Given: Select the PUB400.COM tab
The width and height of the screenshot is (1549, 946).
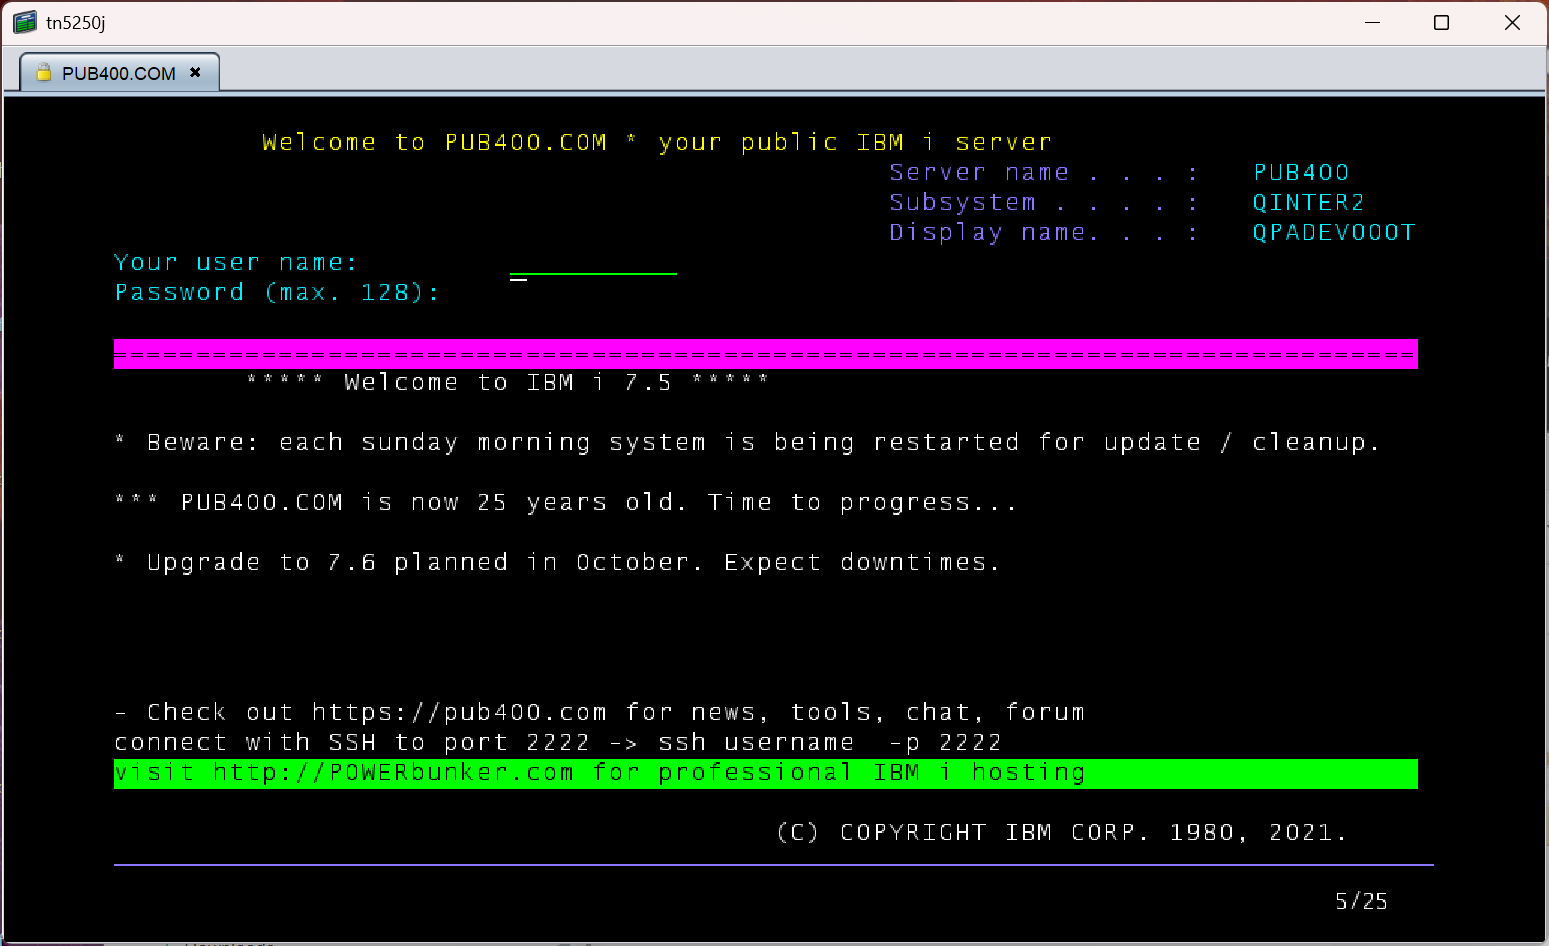Looking at the screenshot, I should coord(119,73).
